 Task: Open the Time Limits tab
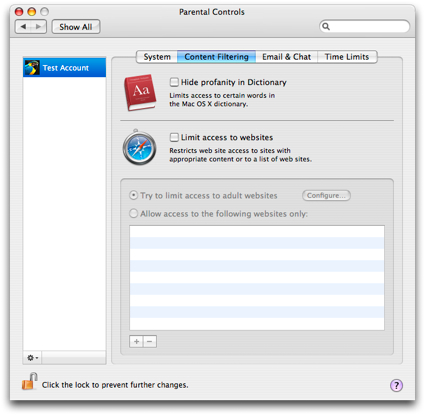(347, 57)
